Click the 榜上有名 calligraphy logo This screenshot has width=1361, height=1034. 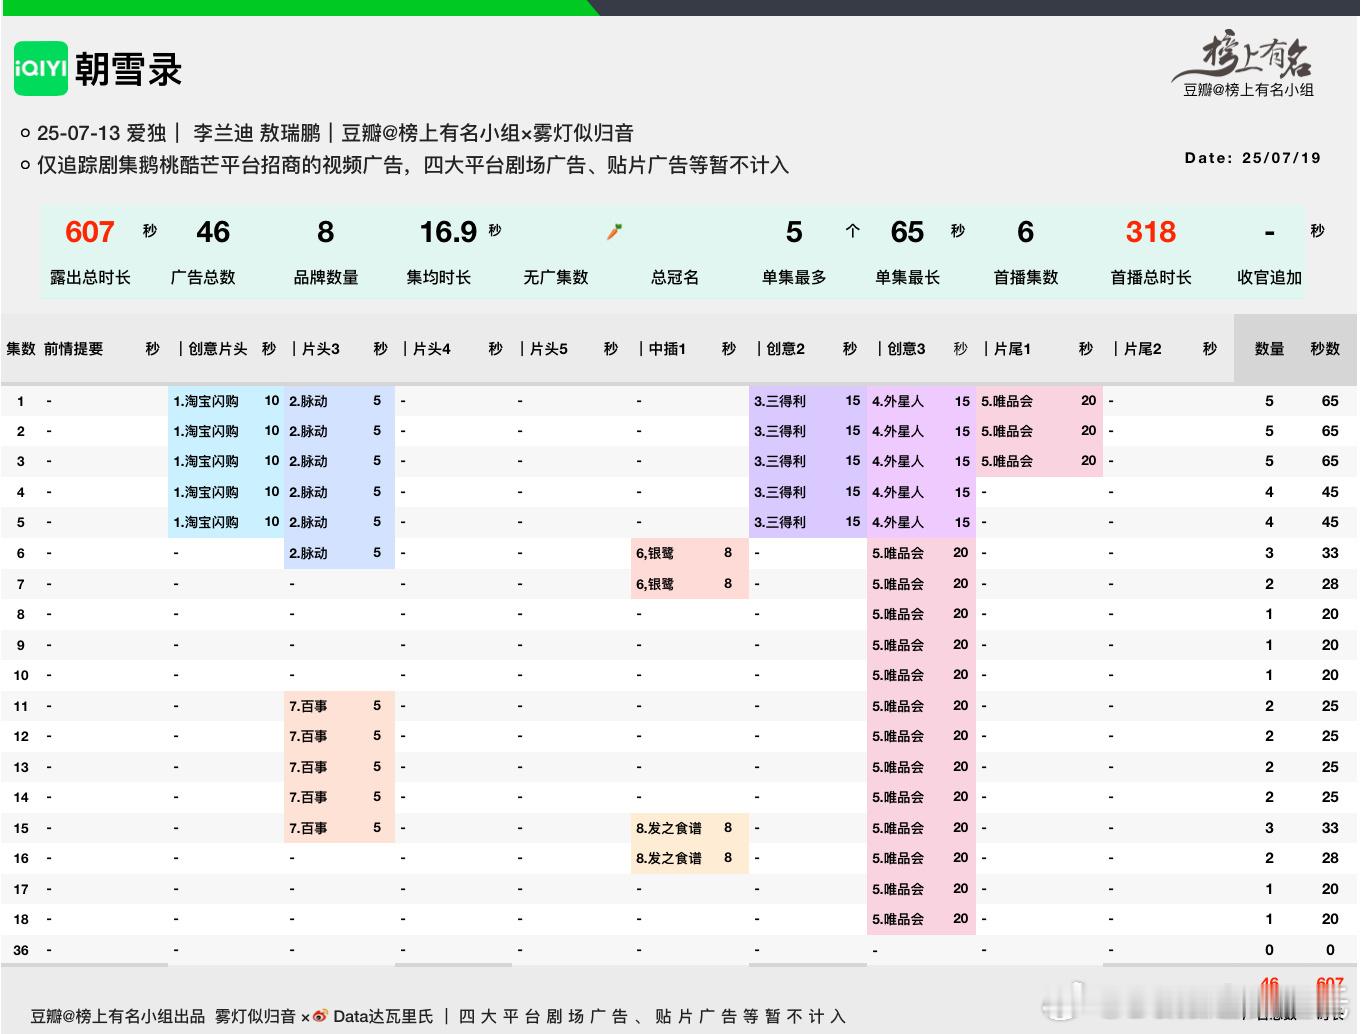1245,57
